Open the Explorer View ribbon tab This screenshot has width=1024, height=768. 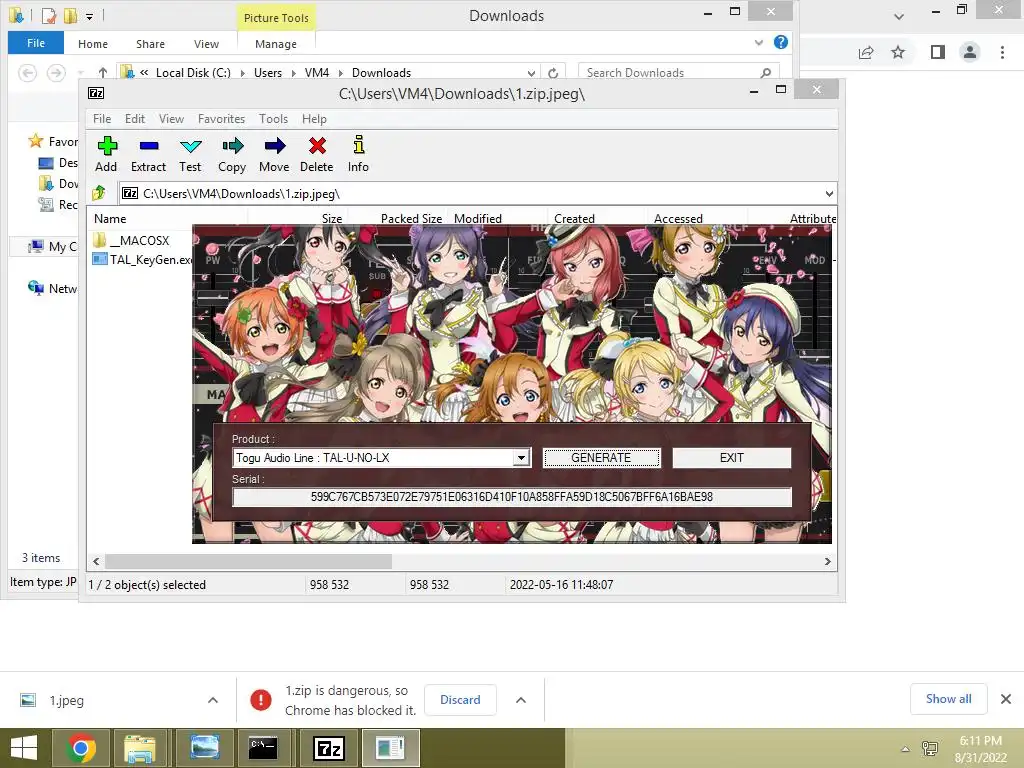coord(206,44)
